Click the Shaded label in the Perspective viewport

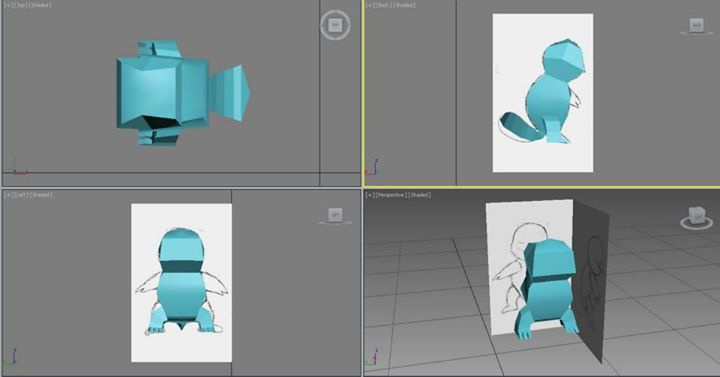419,195
